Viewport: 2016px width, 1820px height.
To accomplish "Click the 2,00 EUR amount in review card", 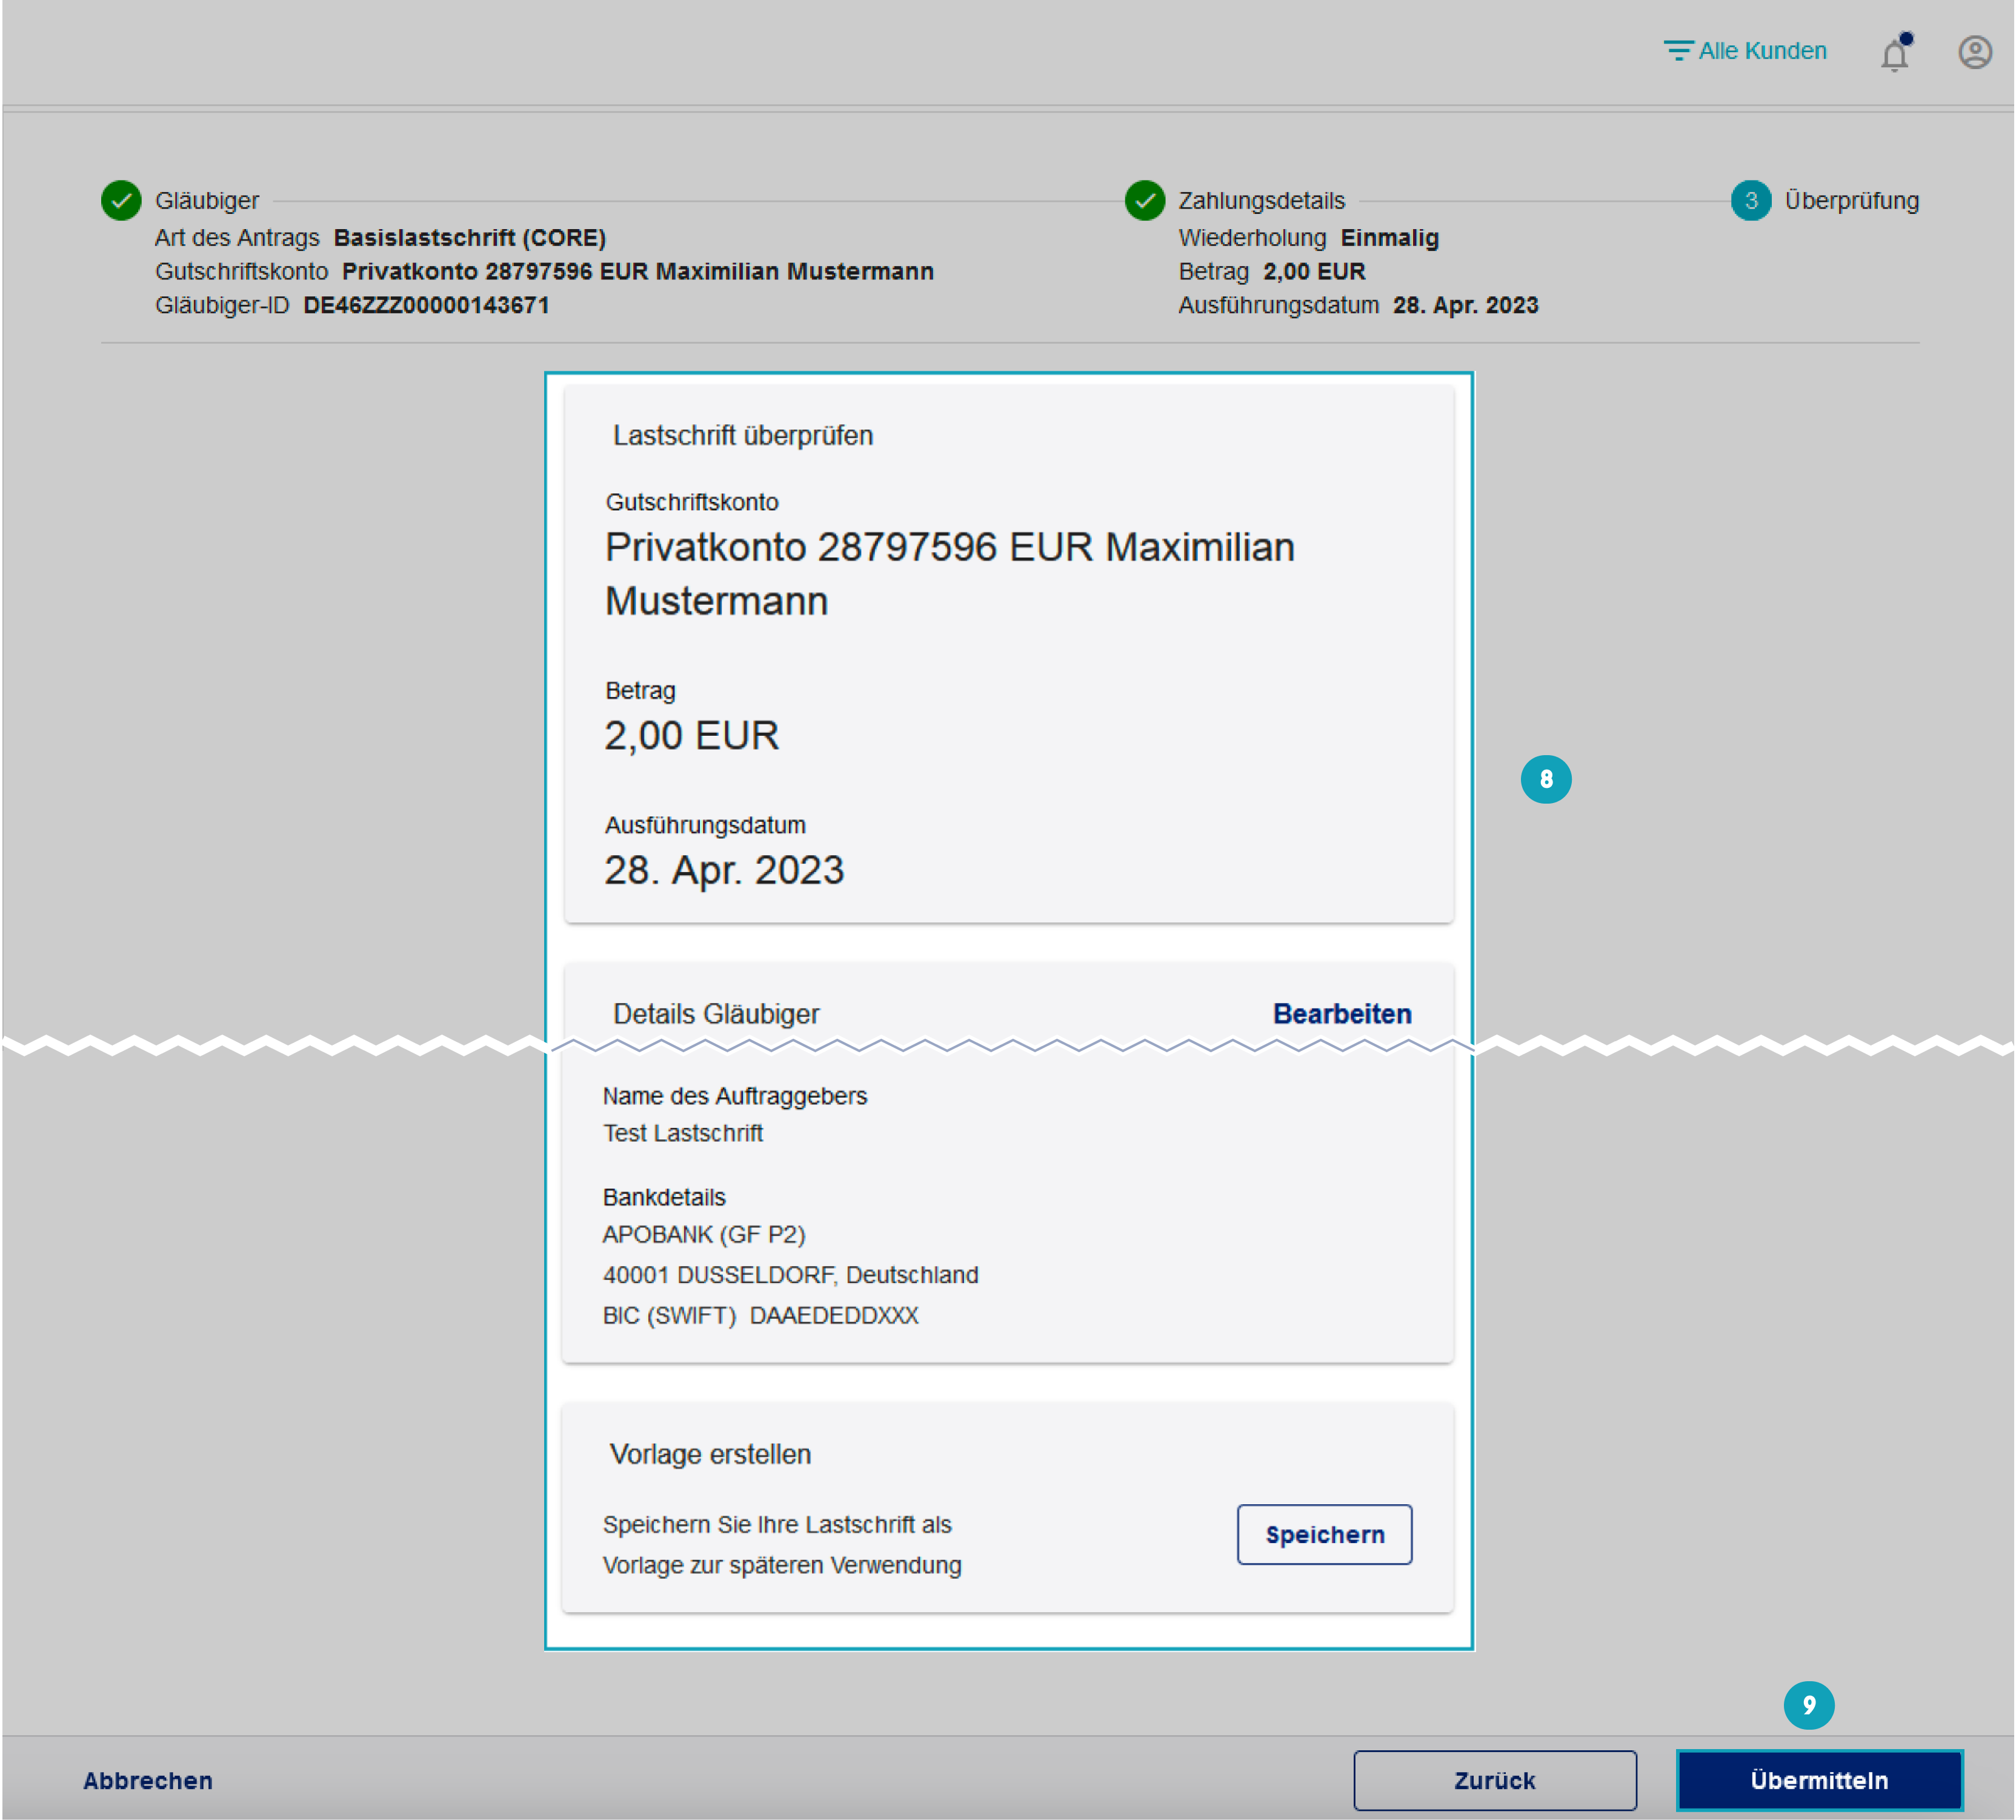I will (692, 736).
